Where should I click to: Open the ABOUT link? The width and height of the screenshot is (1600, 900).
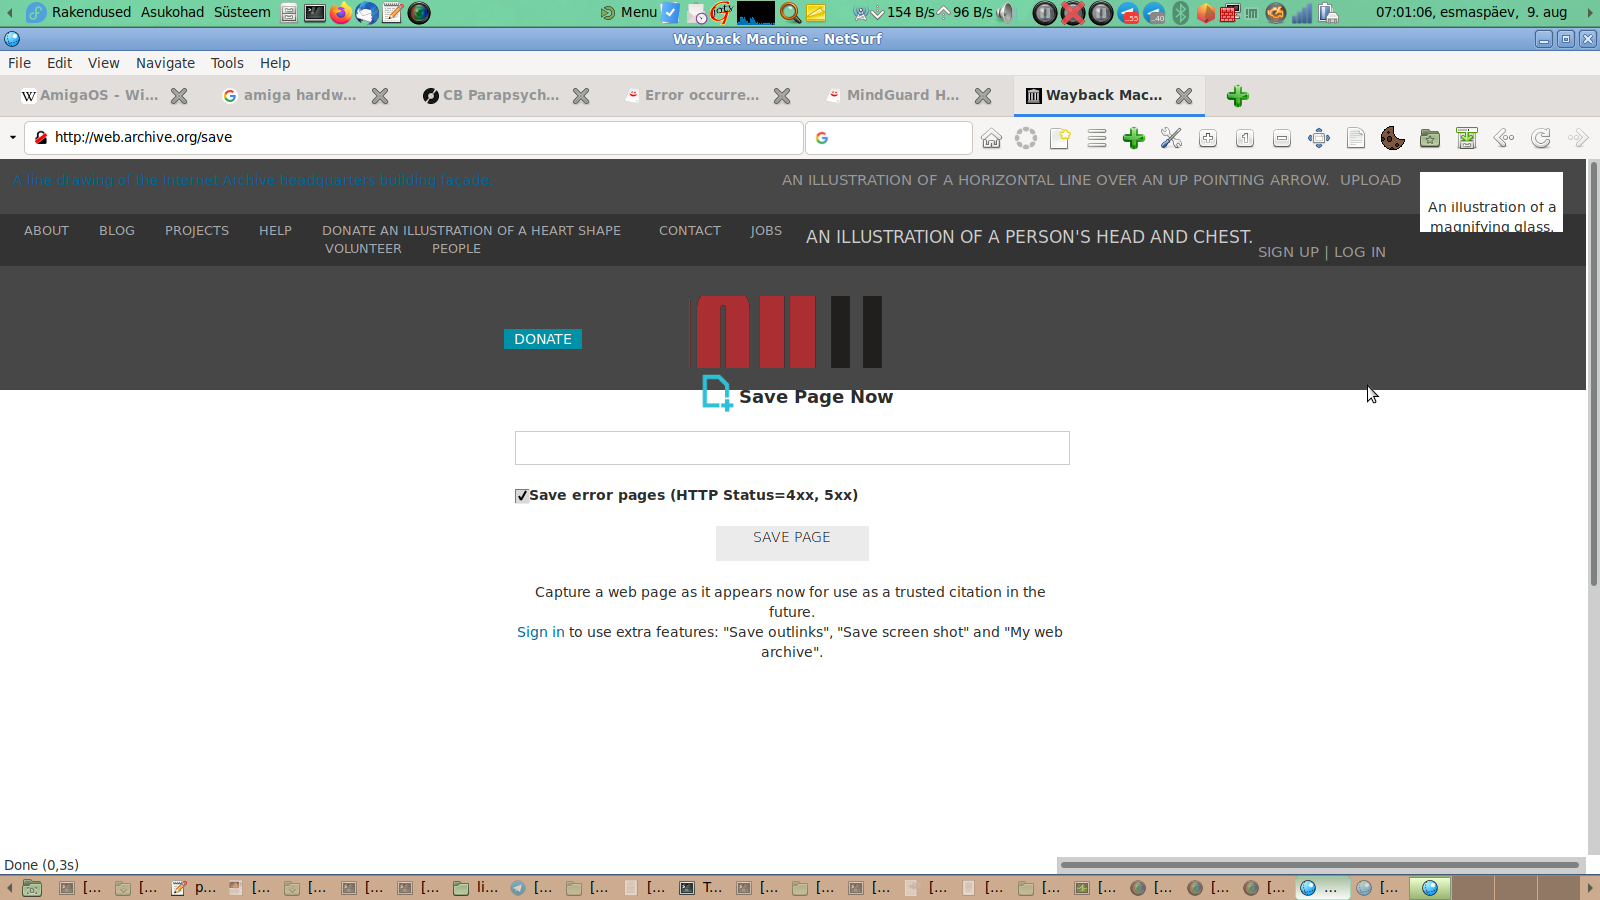click(x=46, y=230)
